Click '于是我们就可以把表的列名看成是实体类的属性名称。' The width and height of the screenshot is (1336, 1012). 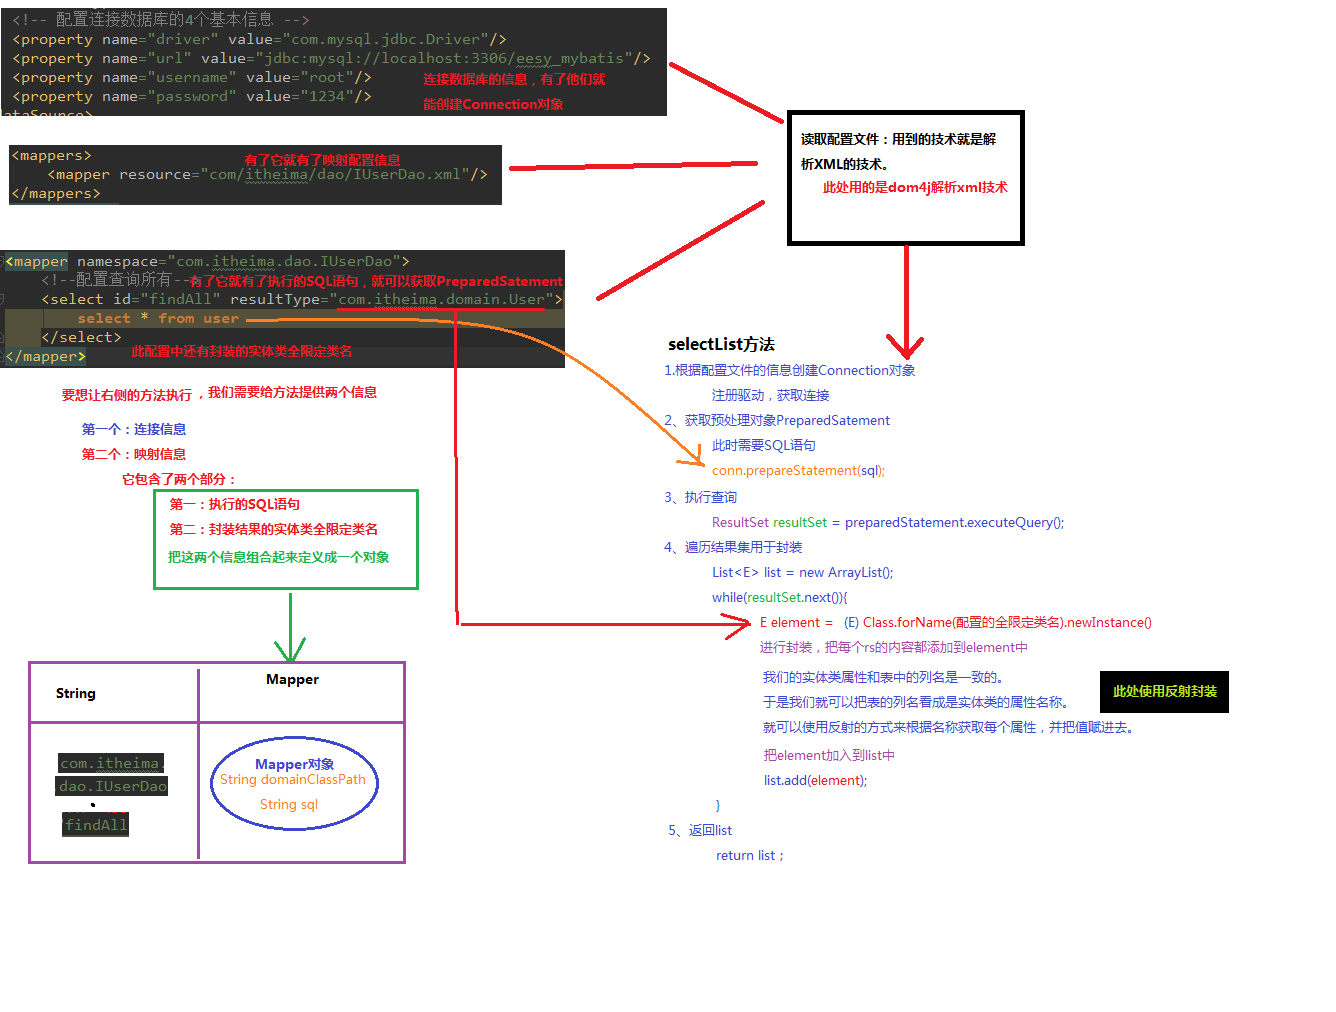pos(918,702)
